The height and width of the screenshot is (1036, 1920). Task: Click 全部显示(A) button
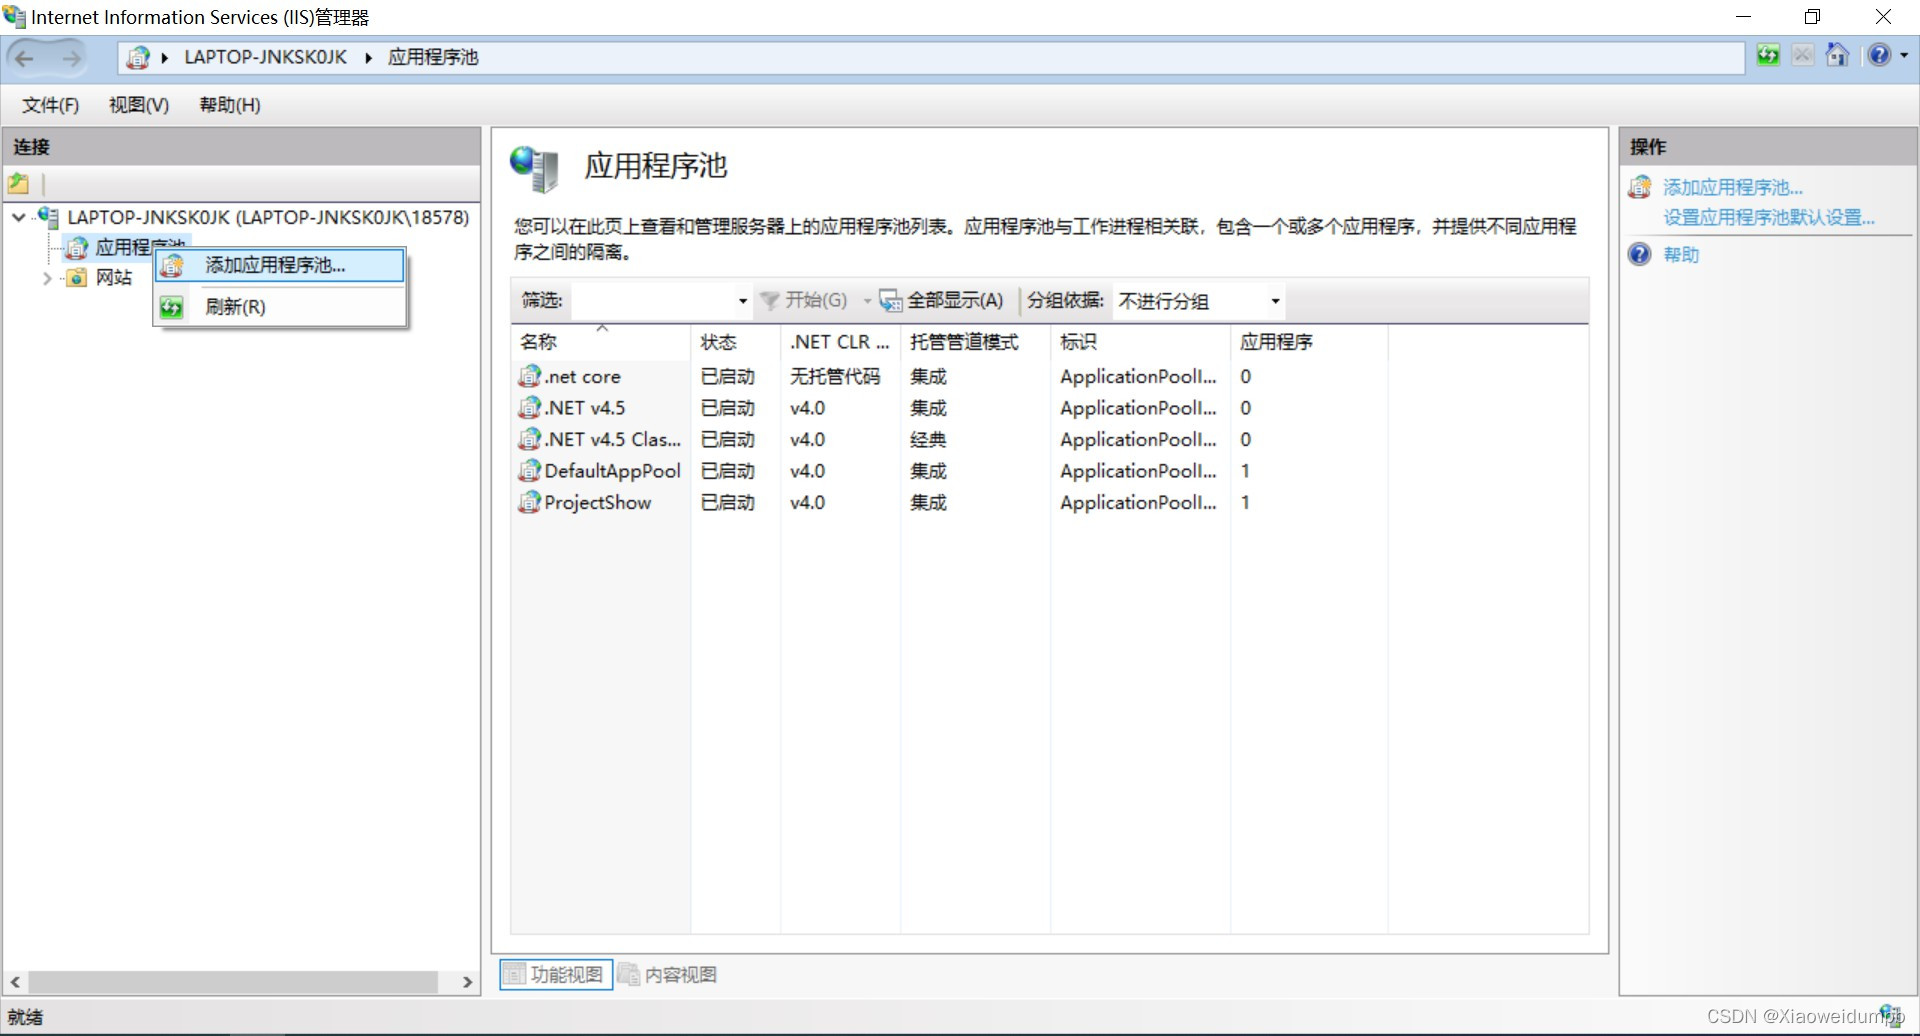tap(941, 300)
